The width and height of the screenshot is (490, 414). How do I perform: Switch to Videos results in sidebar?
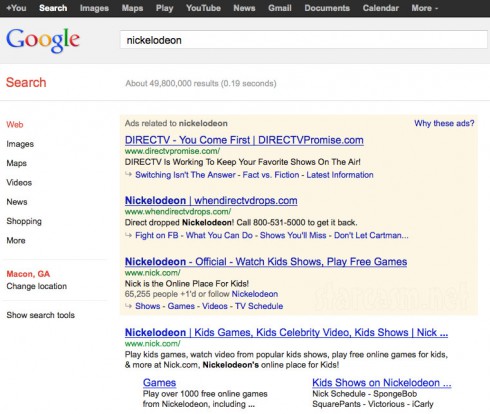(x=19, y=183)
